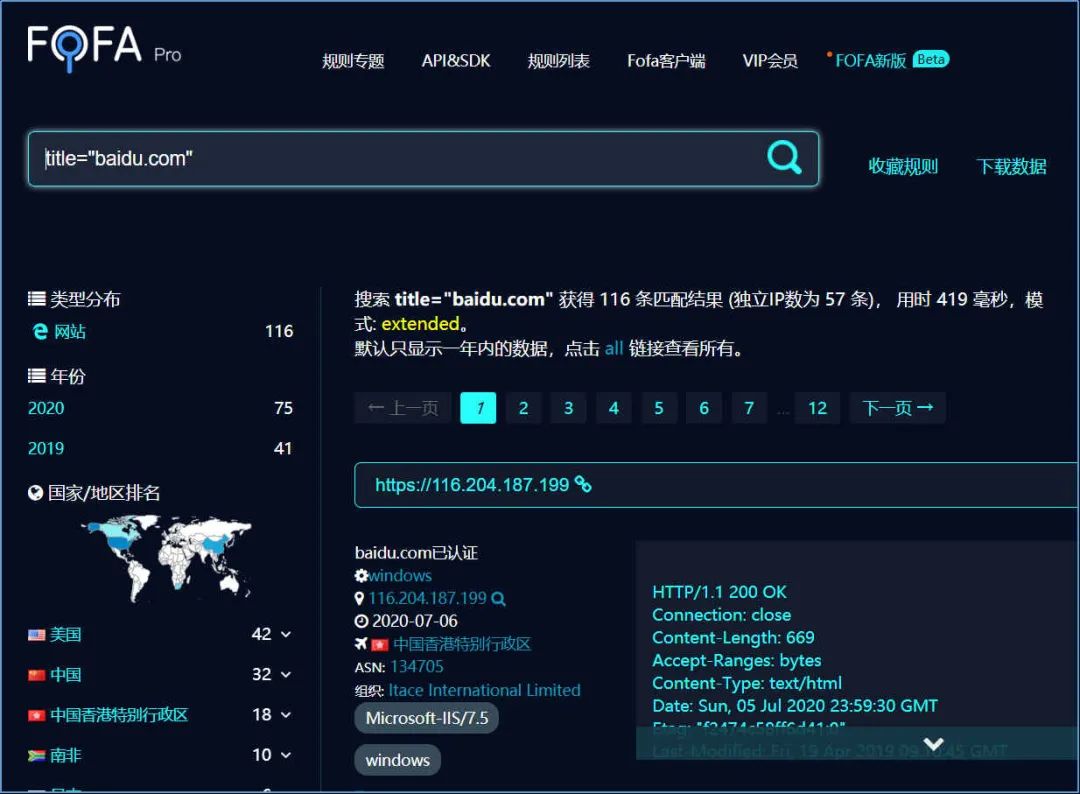Open the 规则列表 menu item
The image size is (1080, 794).
559,61
